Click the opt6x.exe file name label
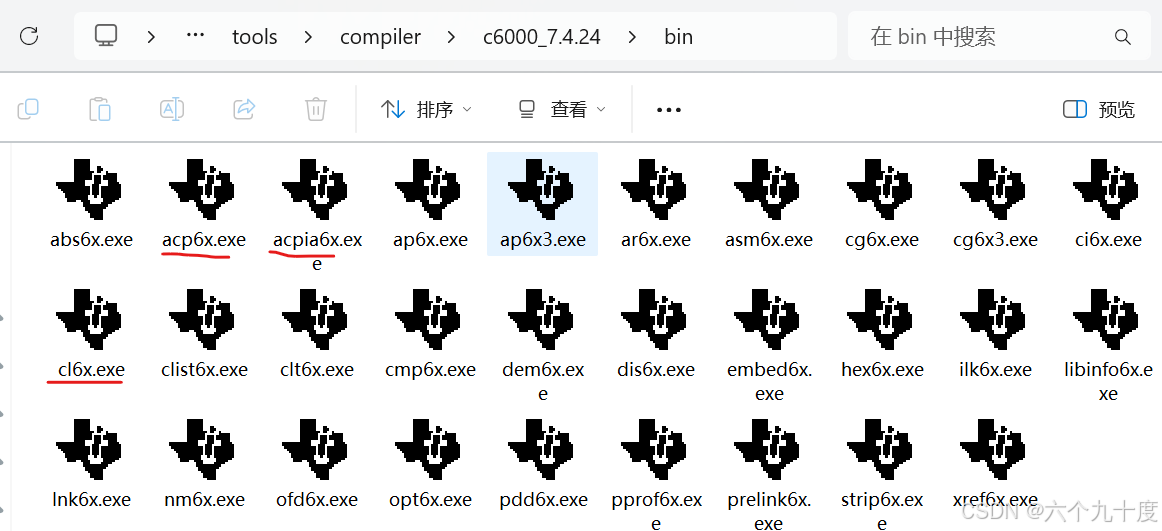The width and height of the screenshot is (1162, 531). 430,500
